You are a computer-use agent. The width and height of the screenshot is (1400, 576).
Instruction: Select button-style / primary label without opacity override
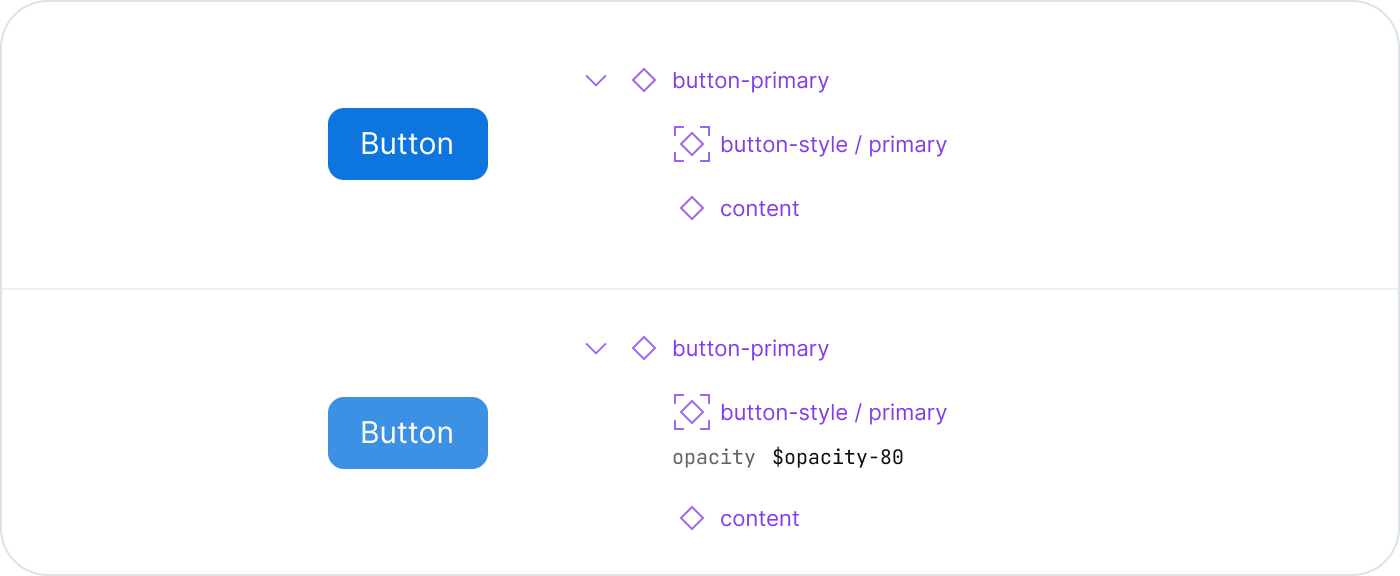(833, 145)
